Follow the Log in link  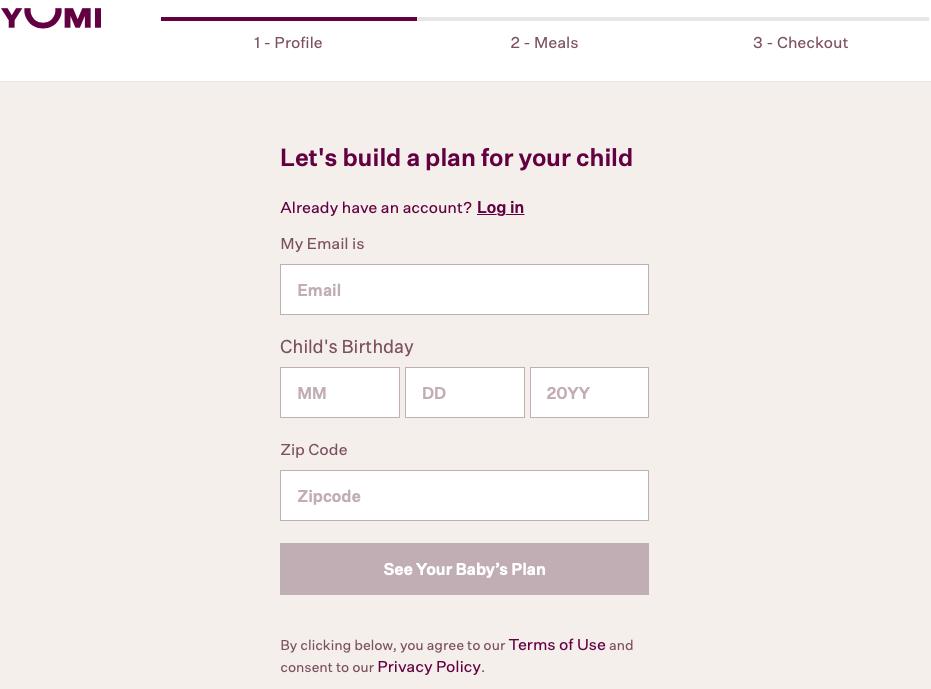pos(500,208)
